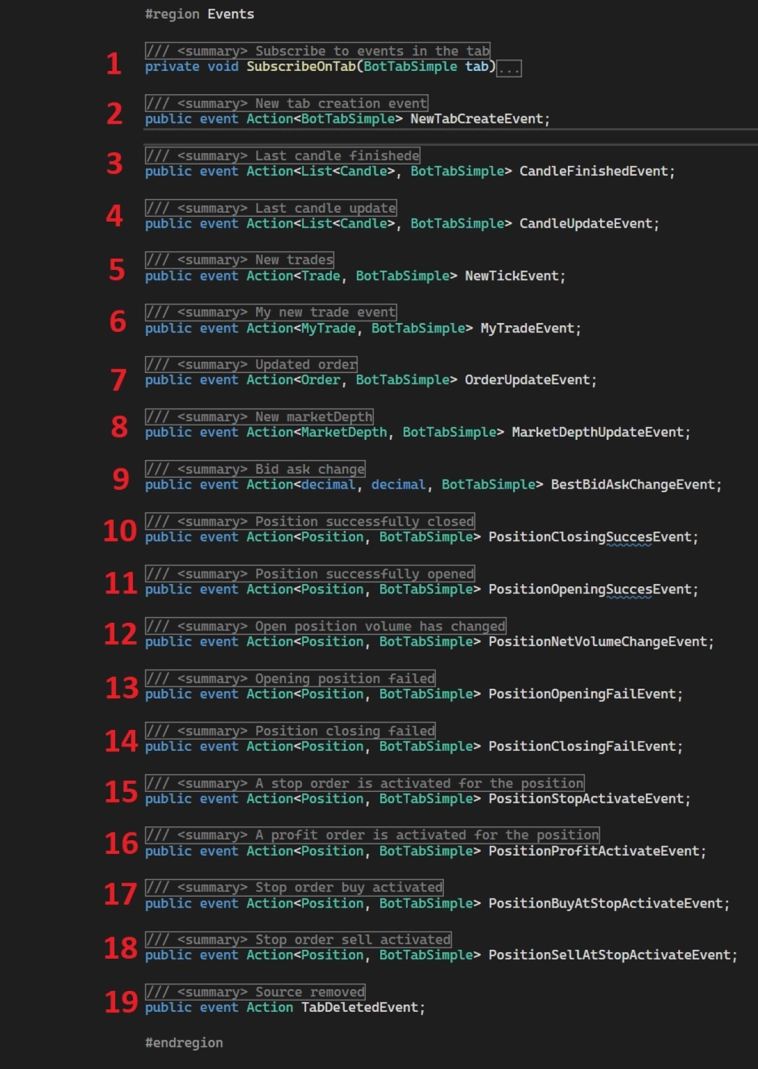
Task: Click the PositionBuyAtStopActivateEvent identifier
Action: (605, 904)
